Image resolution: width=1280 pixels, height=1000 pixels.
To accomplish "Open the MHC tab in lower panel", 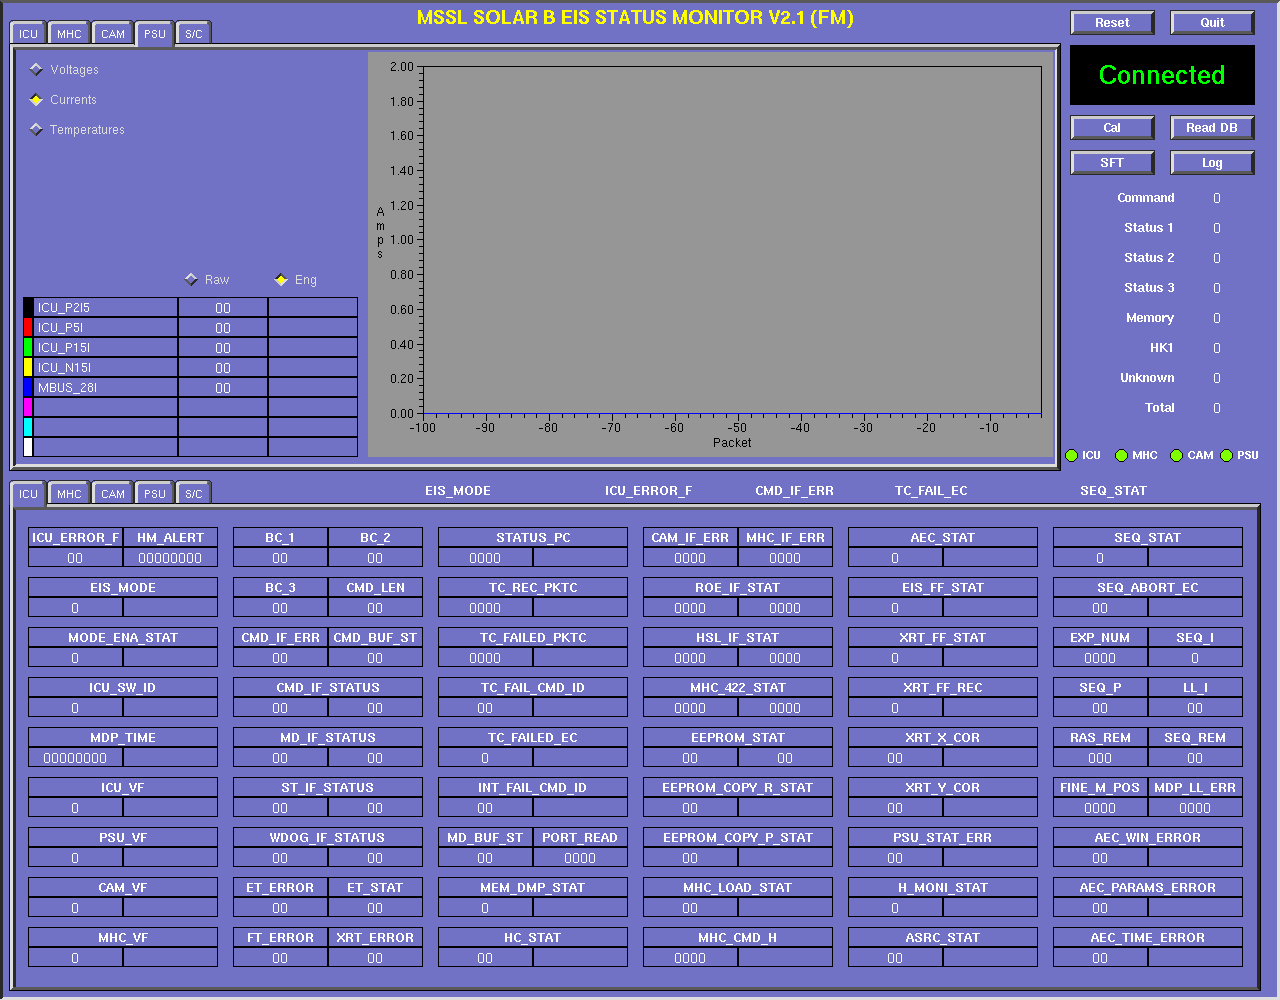I will (x=69, y=494).
